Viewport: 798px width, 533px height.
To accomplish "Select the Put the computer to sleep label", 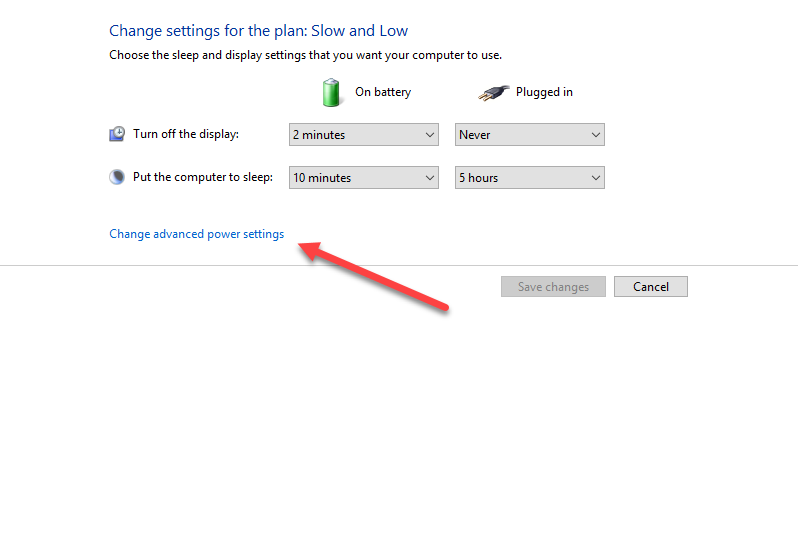I will click(203, 177).
